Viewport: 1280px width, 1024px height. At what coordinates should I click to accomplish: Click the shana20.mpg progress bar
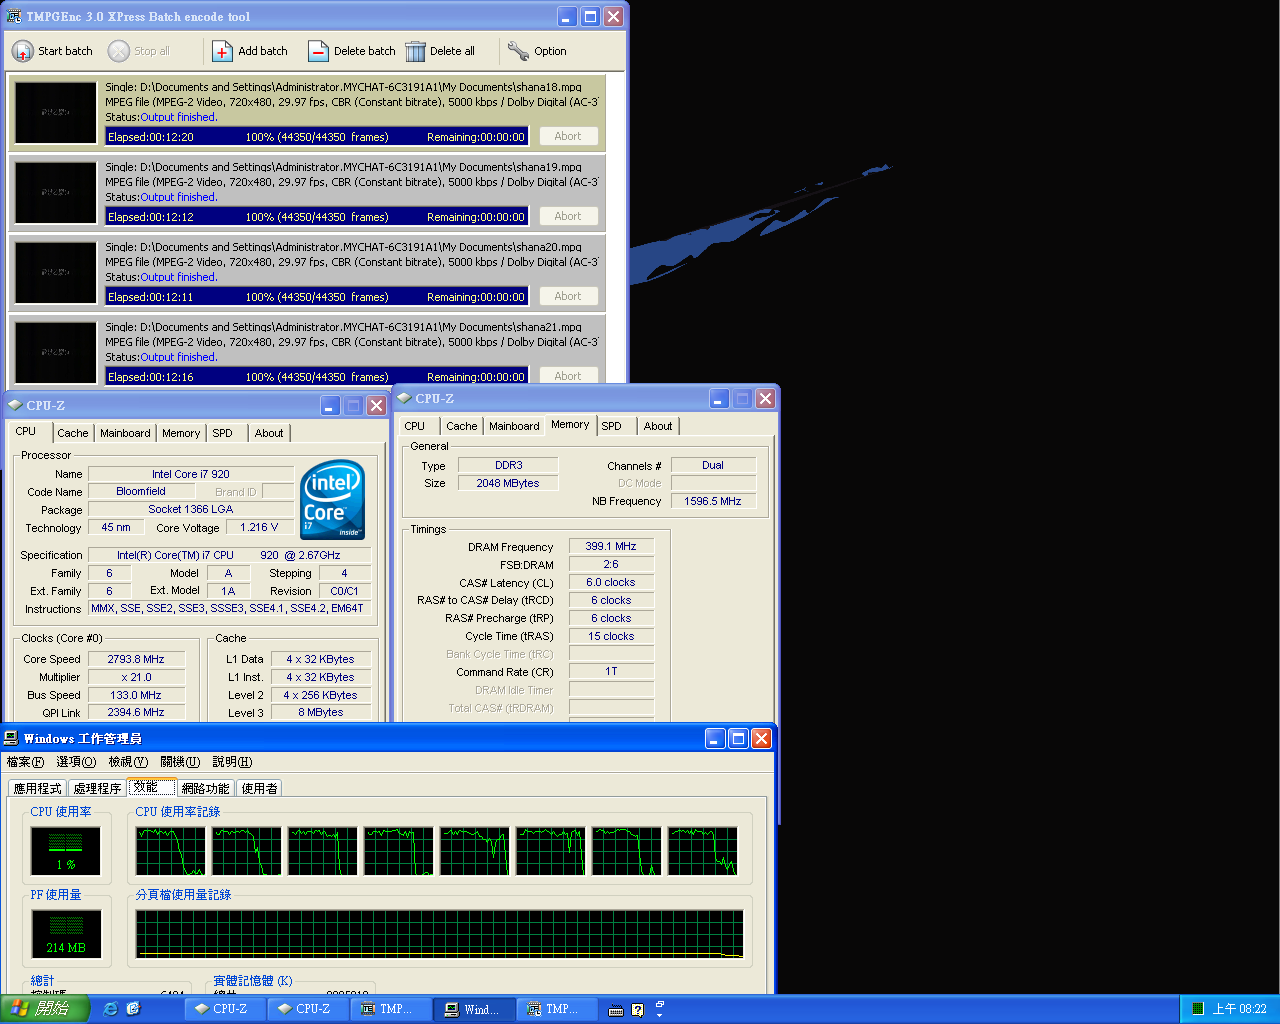[317, 297]
